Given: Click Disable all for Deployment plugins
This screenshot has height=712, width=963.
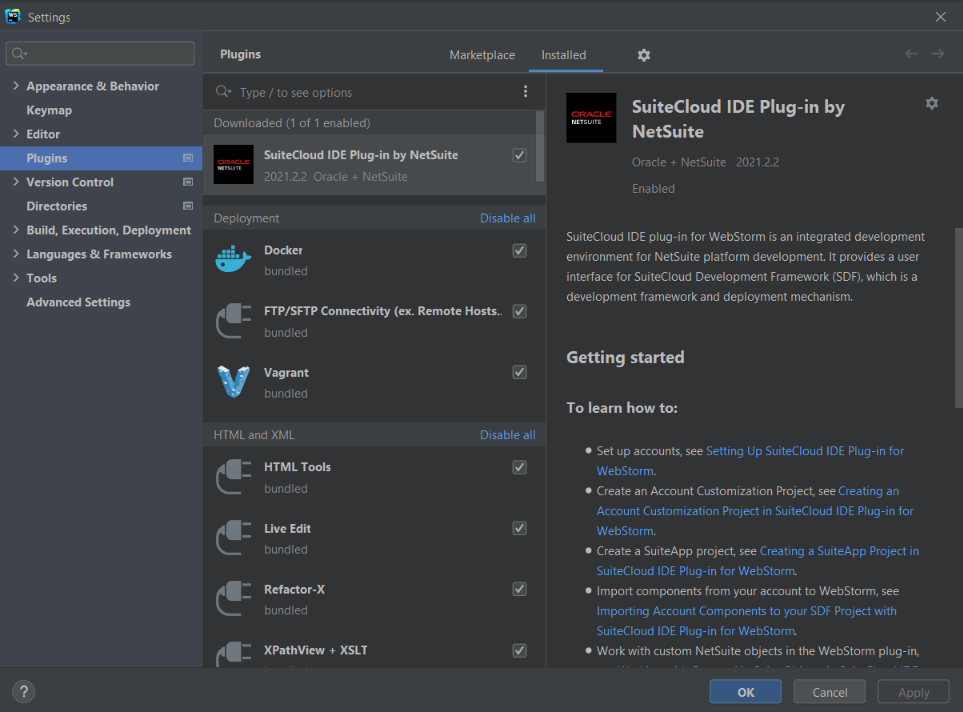Looking at the screenshot, I should click(x=507, y=218).
